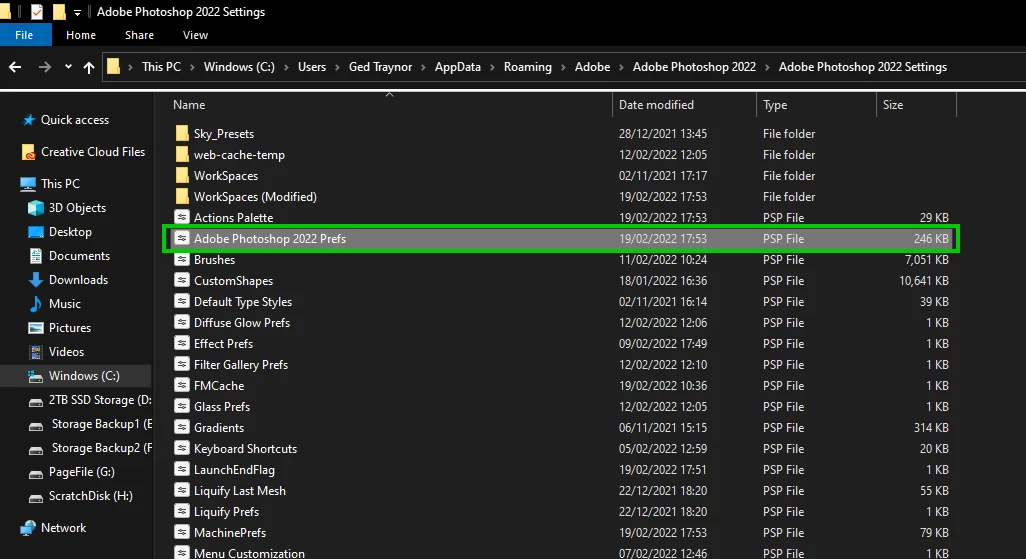
Task: Navigate to Windows (C:) in address bar
Action: pyautogui.click(x=239, y=67)
